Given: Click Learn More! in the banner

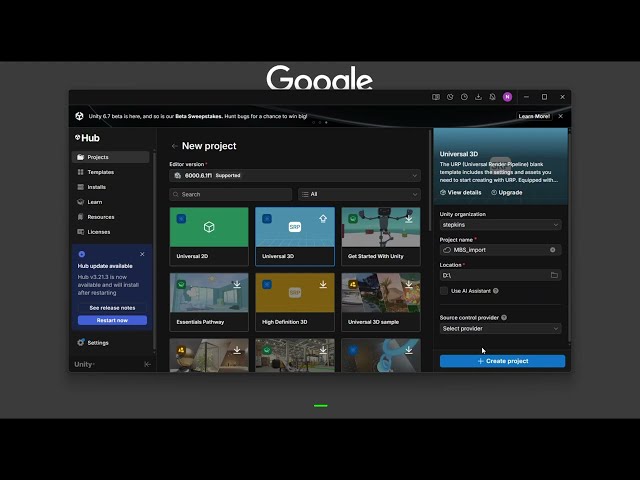Looking at the screenshot, I should 534,116.
